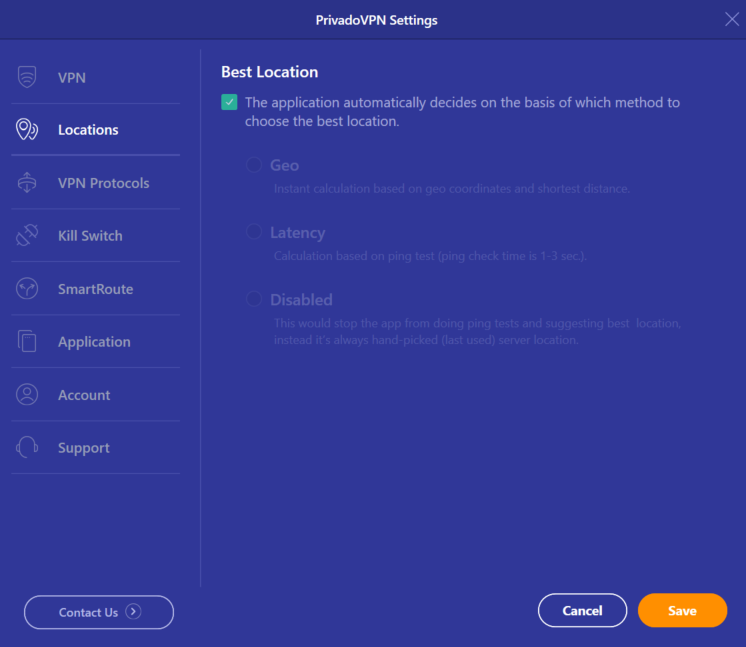This screenshot has height=647, width=746.
Task: Select the Geo radio option
Action: pyautogui.click(x=254, y=165)
